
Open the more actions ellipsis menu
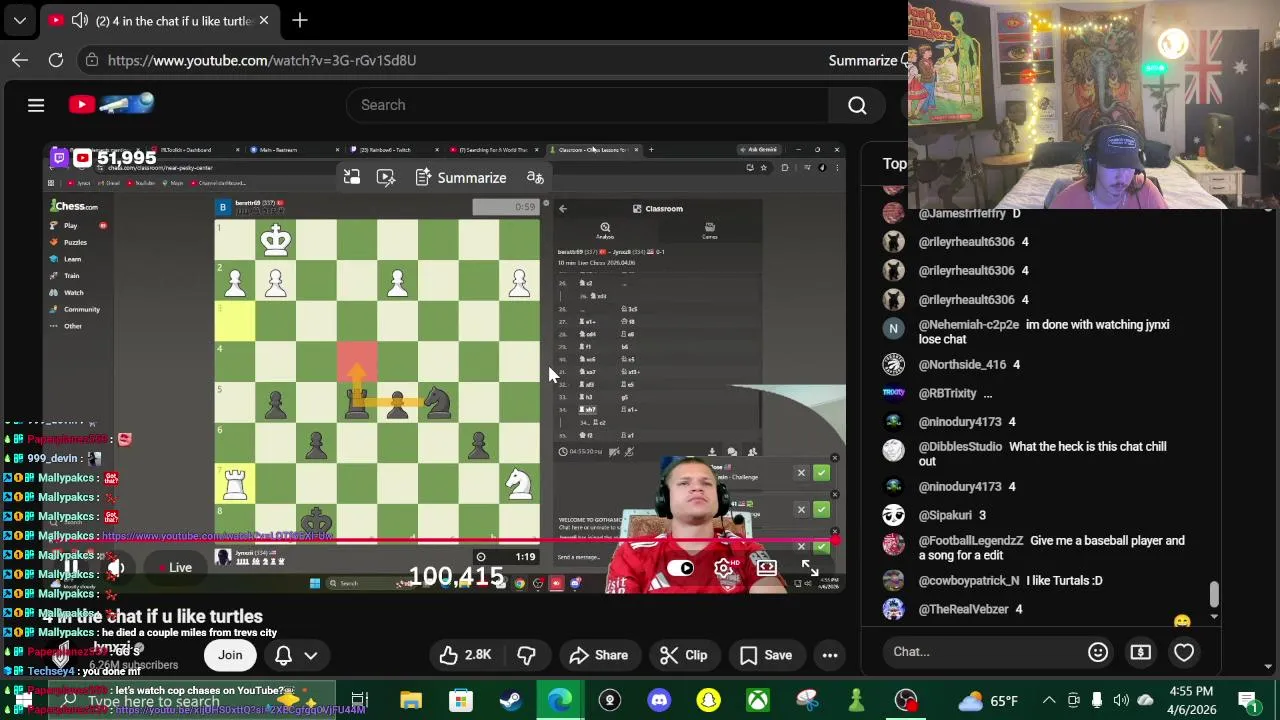click(x=830, y=655)
